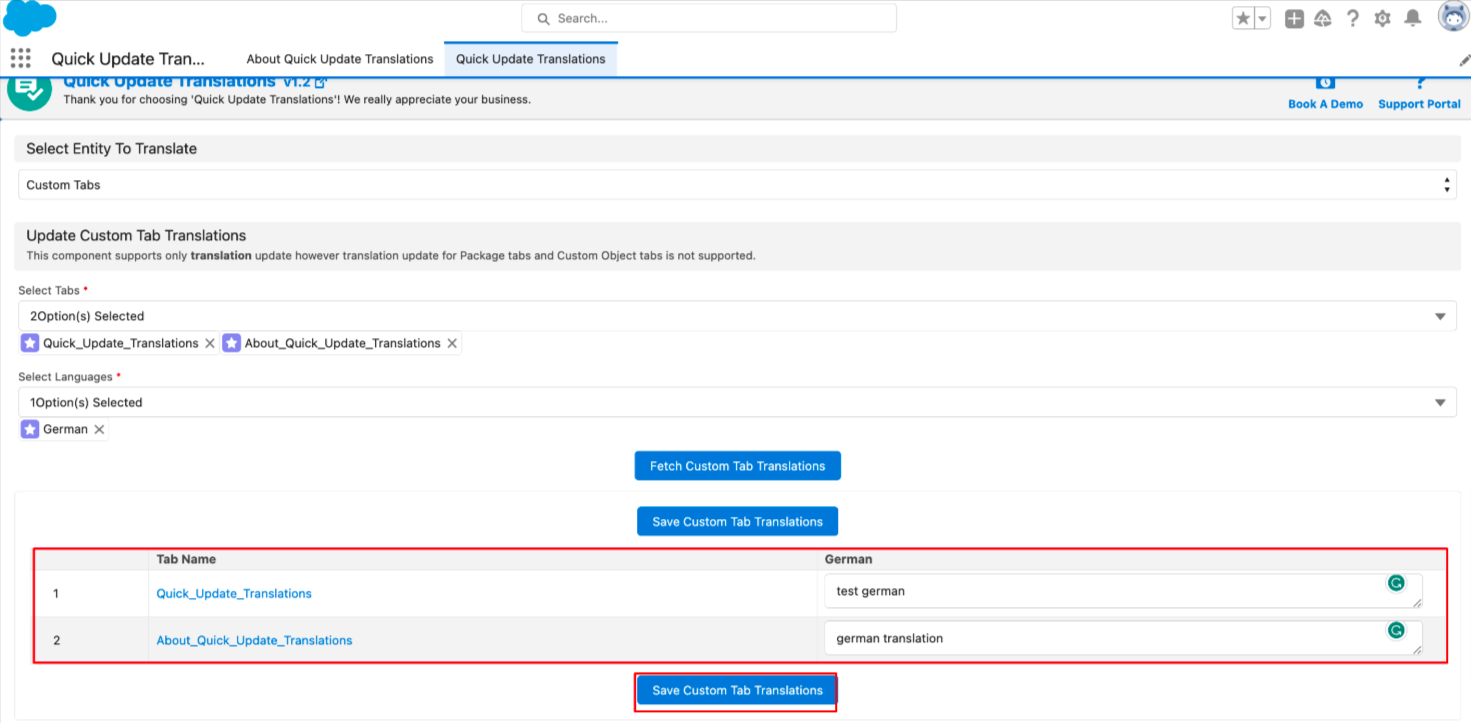Image resolution: width=1471 pixels, height=723 pixels.
Task: Expand the favorites list dropdown arrow
Action: (1262, 18)
